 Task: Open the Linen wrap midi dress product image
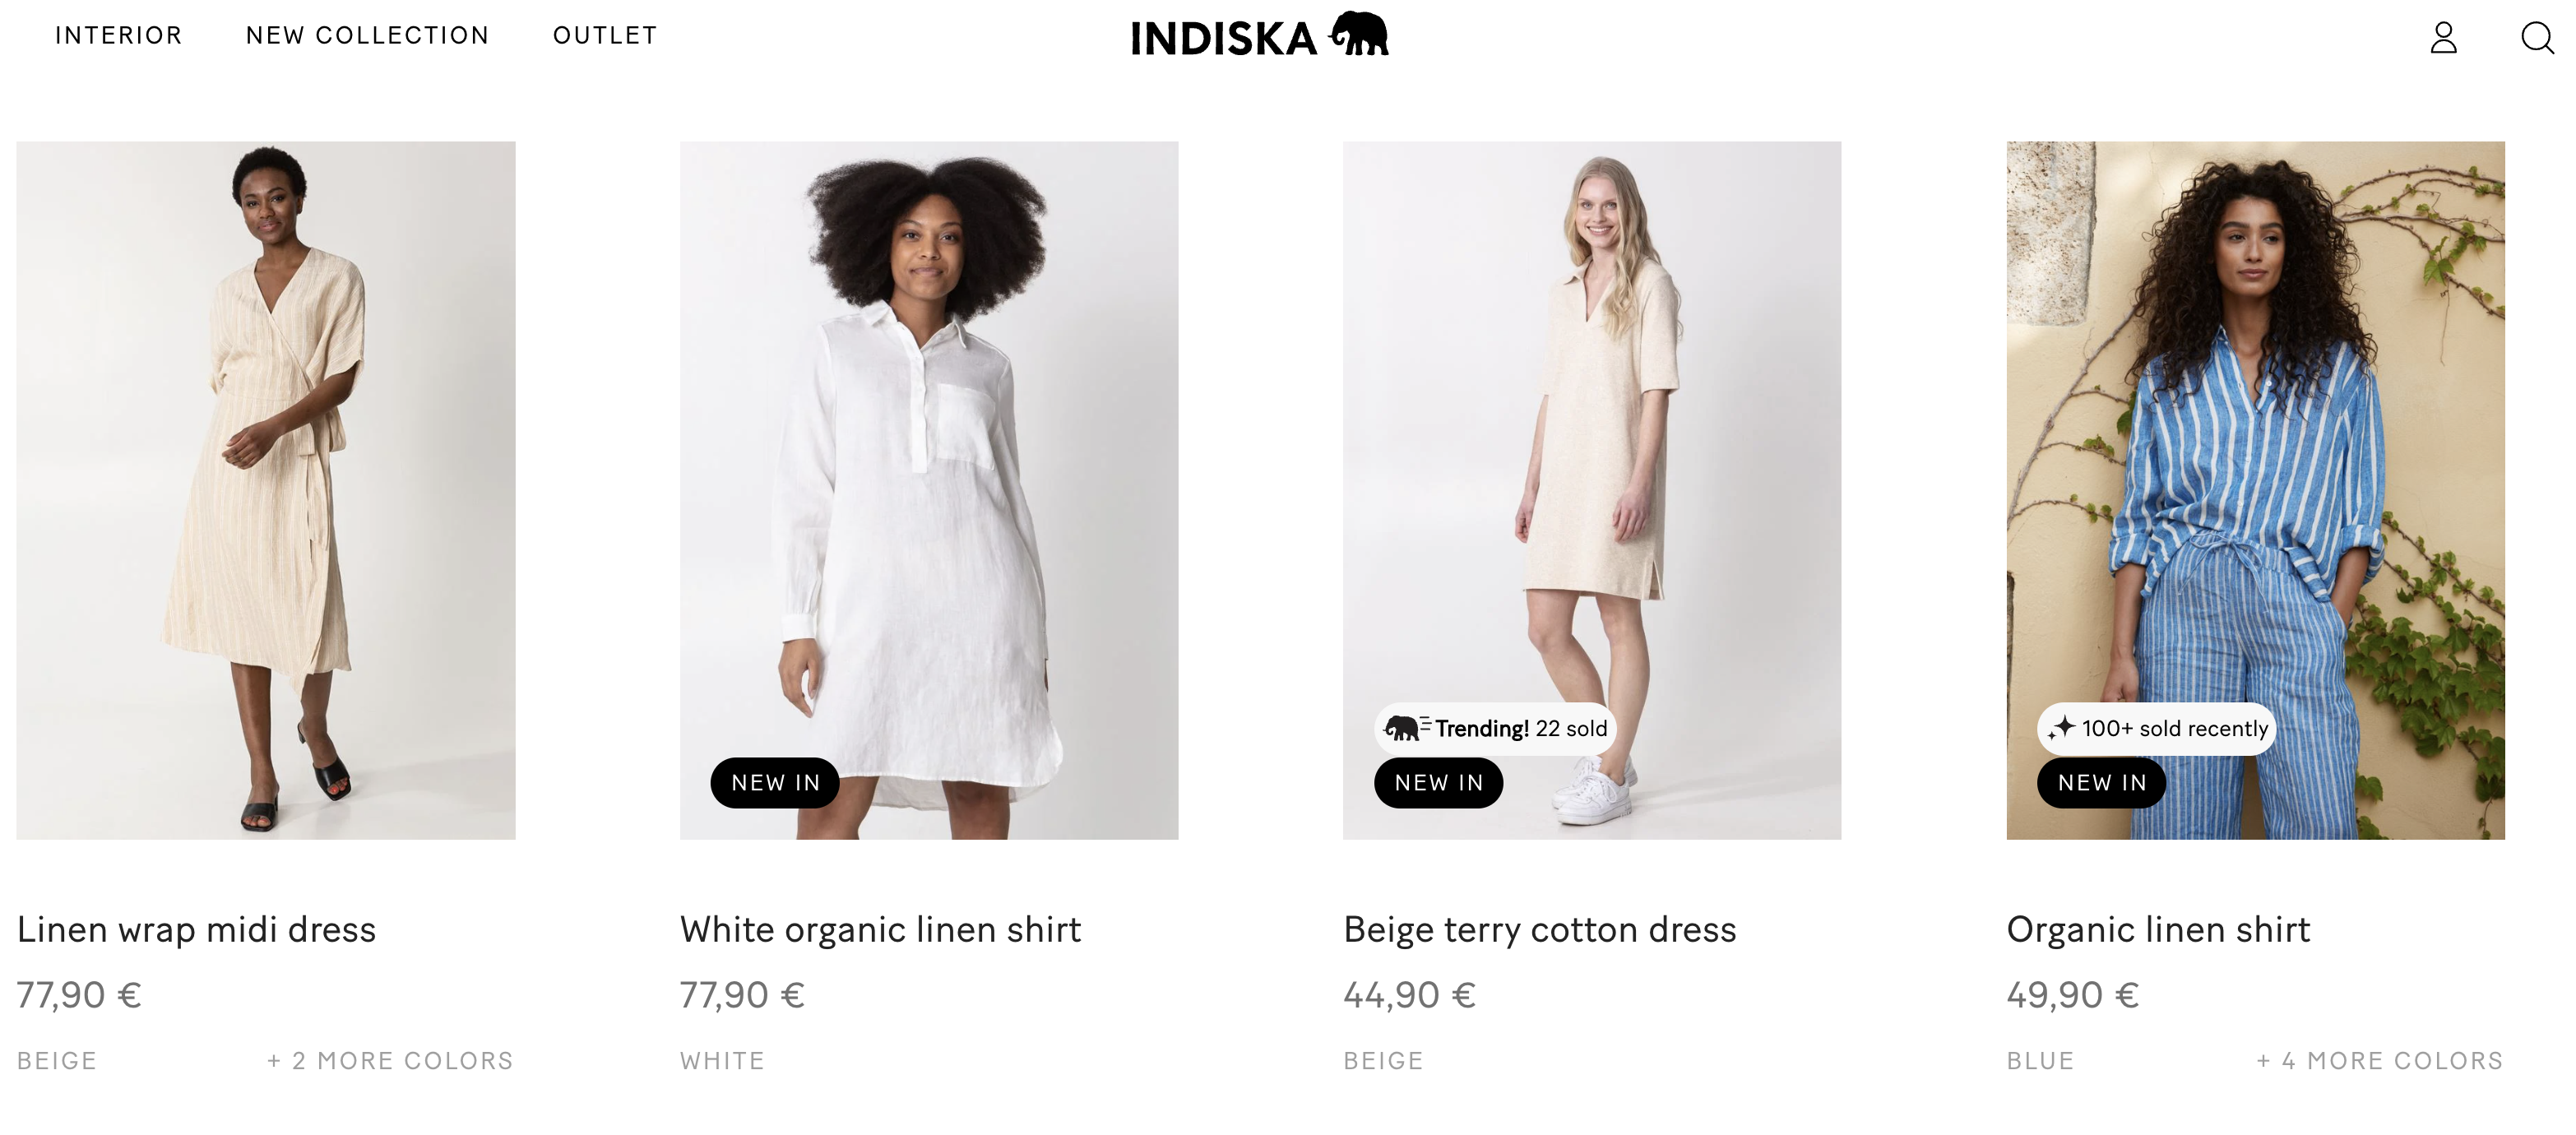coord(266,490)
